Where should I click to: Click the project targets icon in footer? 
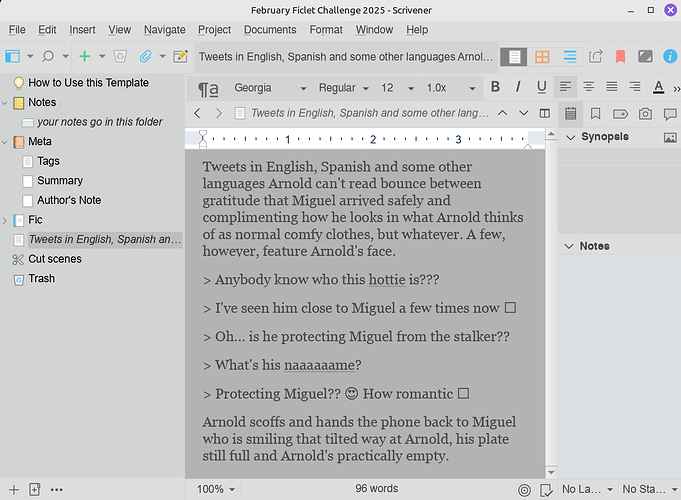click(x=524, y=490)
